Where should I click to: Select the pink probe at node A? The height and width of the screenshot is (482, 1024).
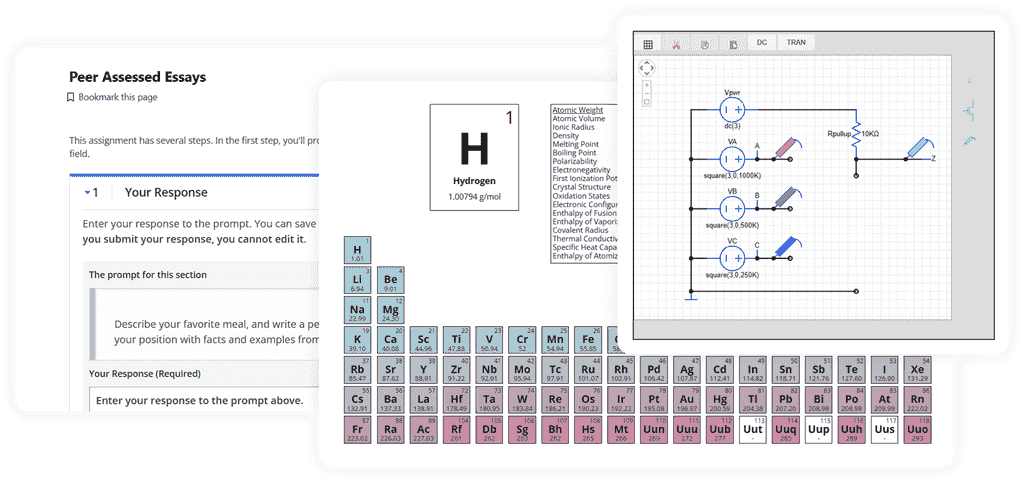point(786,148)
